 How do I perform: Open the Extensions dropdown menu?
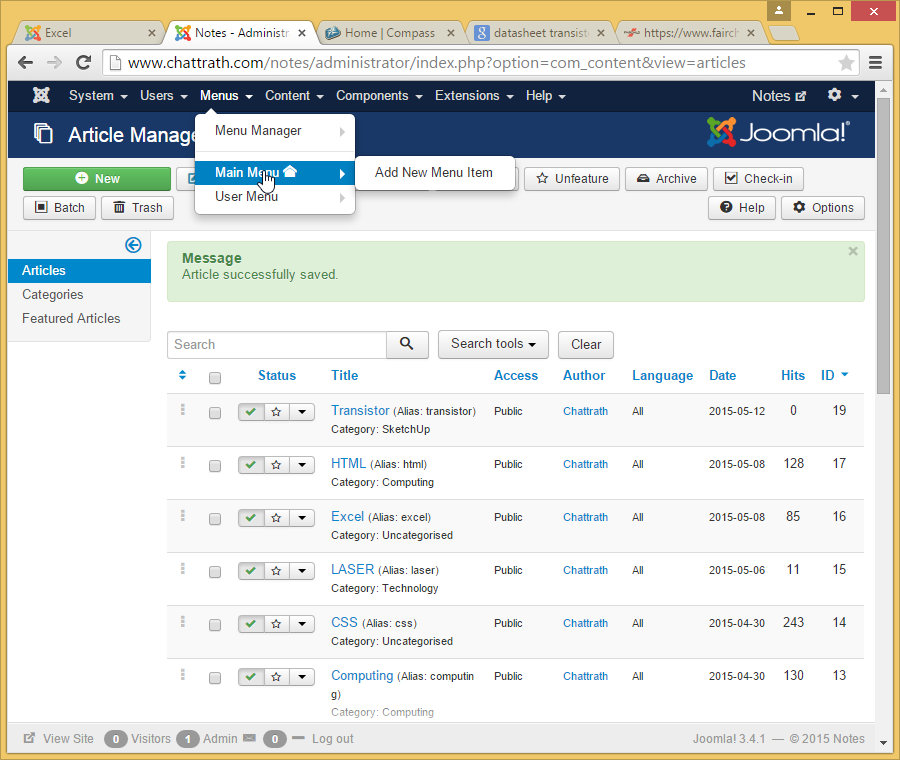point(473,96)
